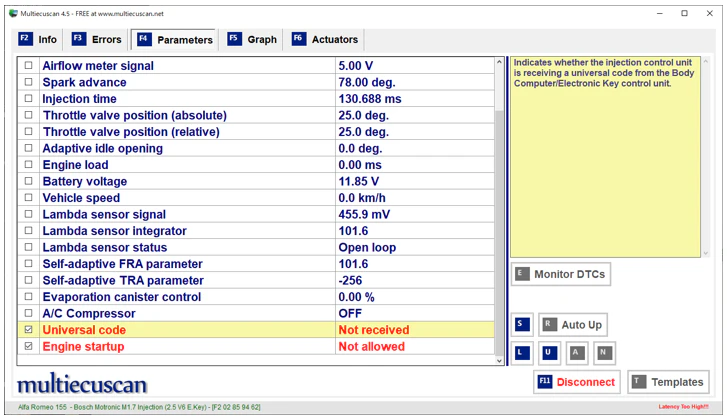Click the description panel scroll-down arrow
Viewport: 727px width, 419px height.
coord(706,253)
